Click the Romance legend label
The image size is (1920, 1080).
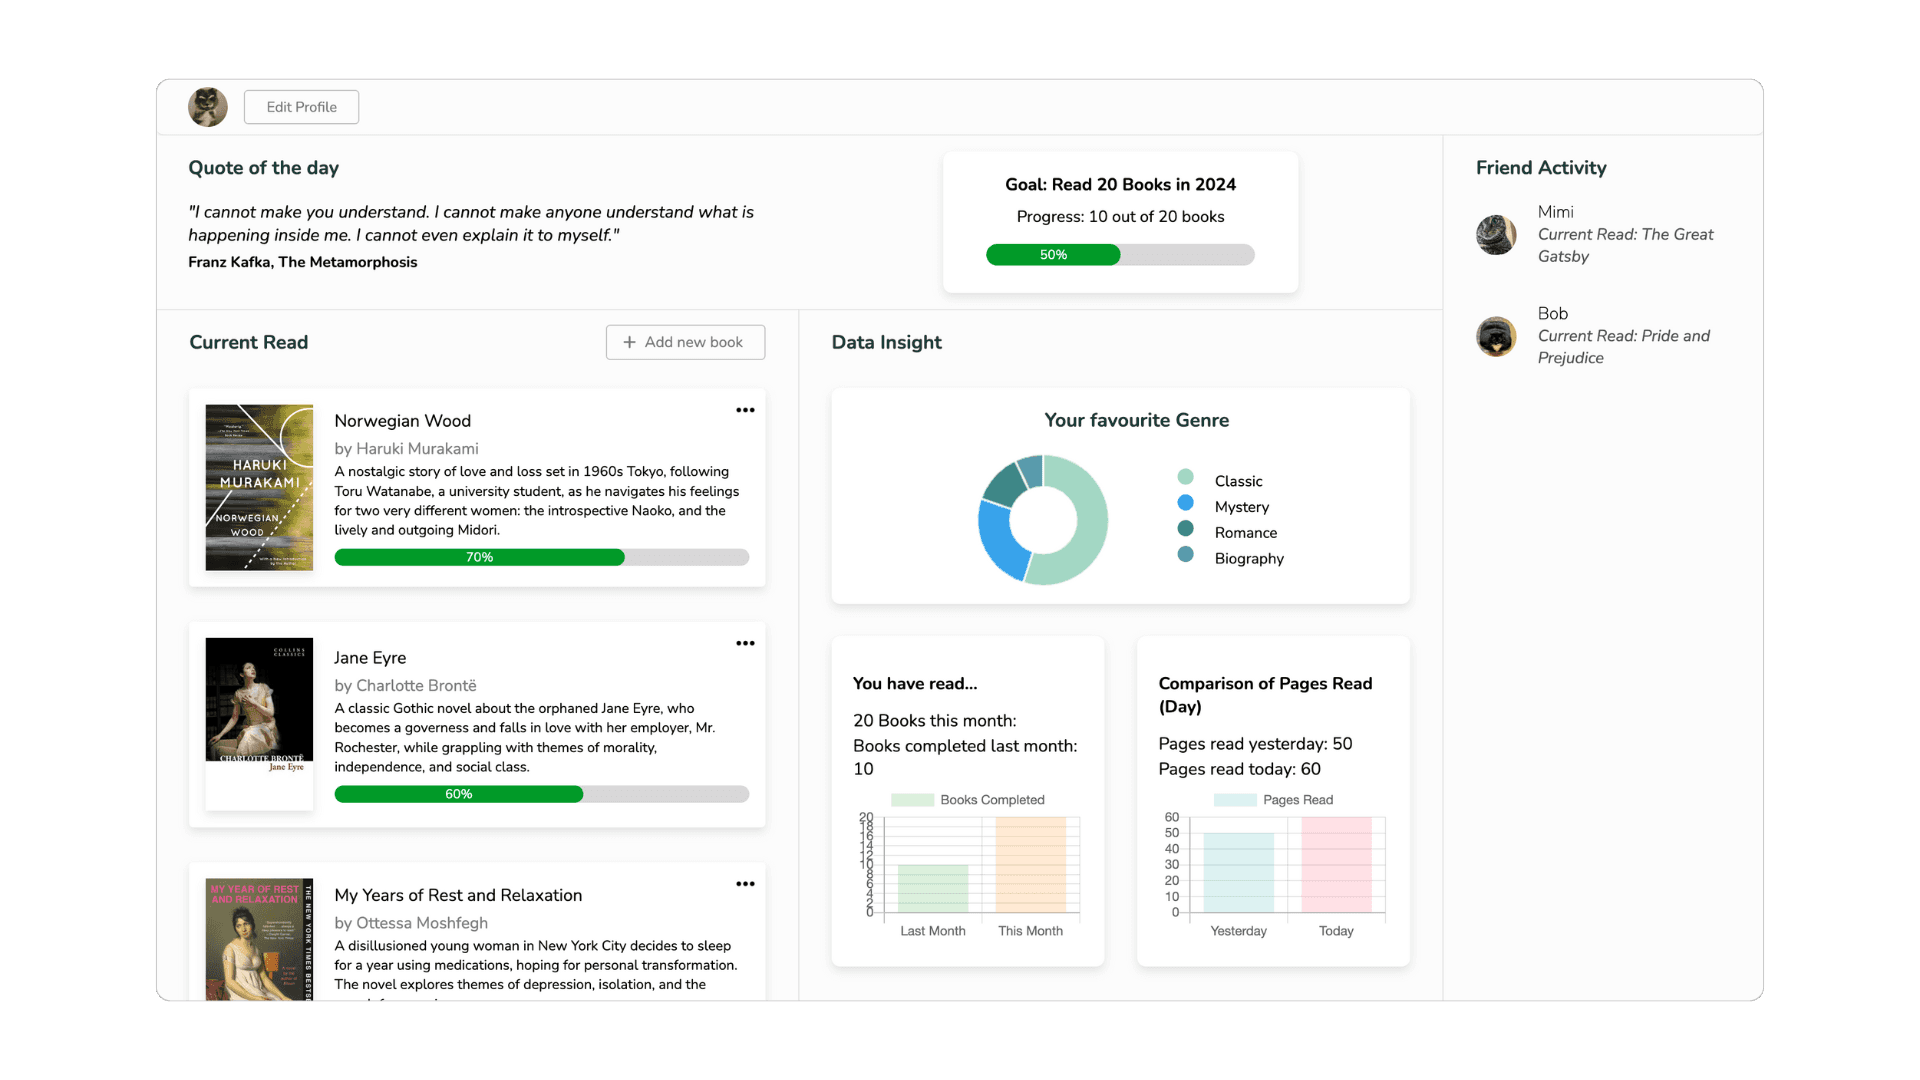tap(1245, 533)
